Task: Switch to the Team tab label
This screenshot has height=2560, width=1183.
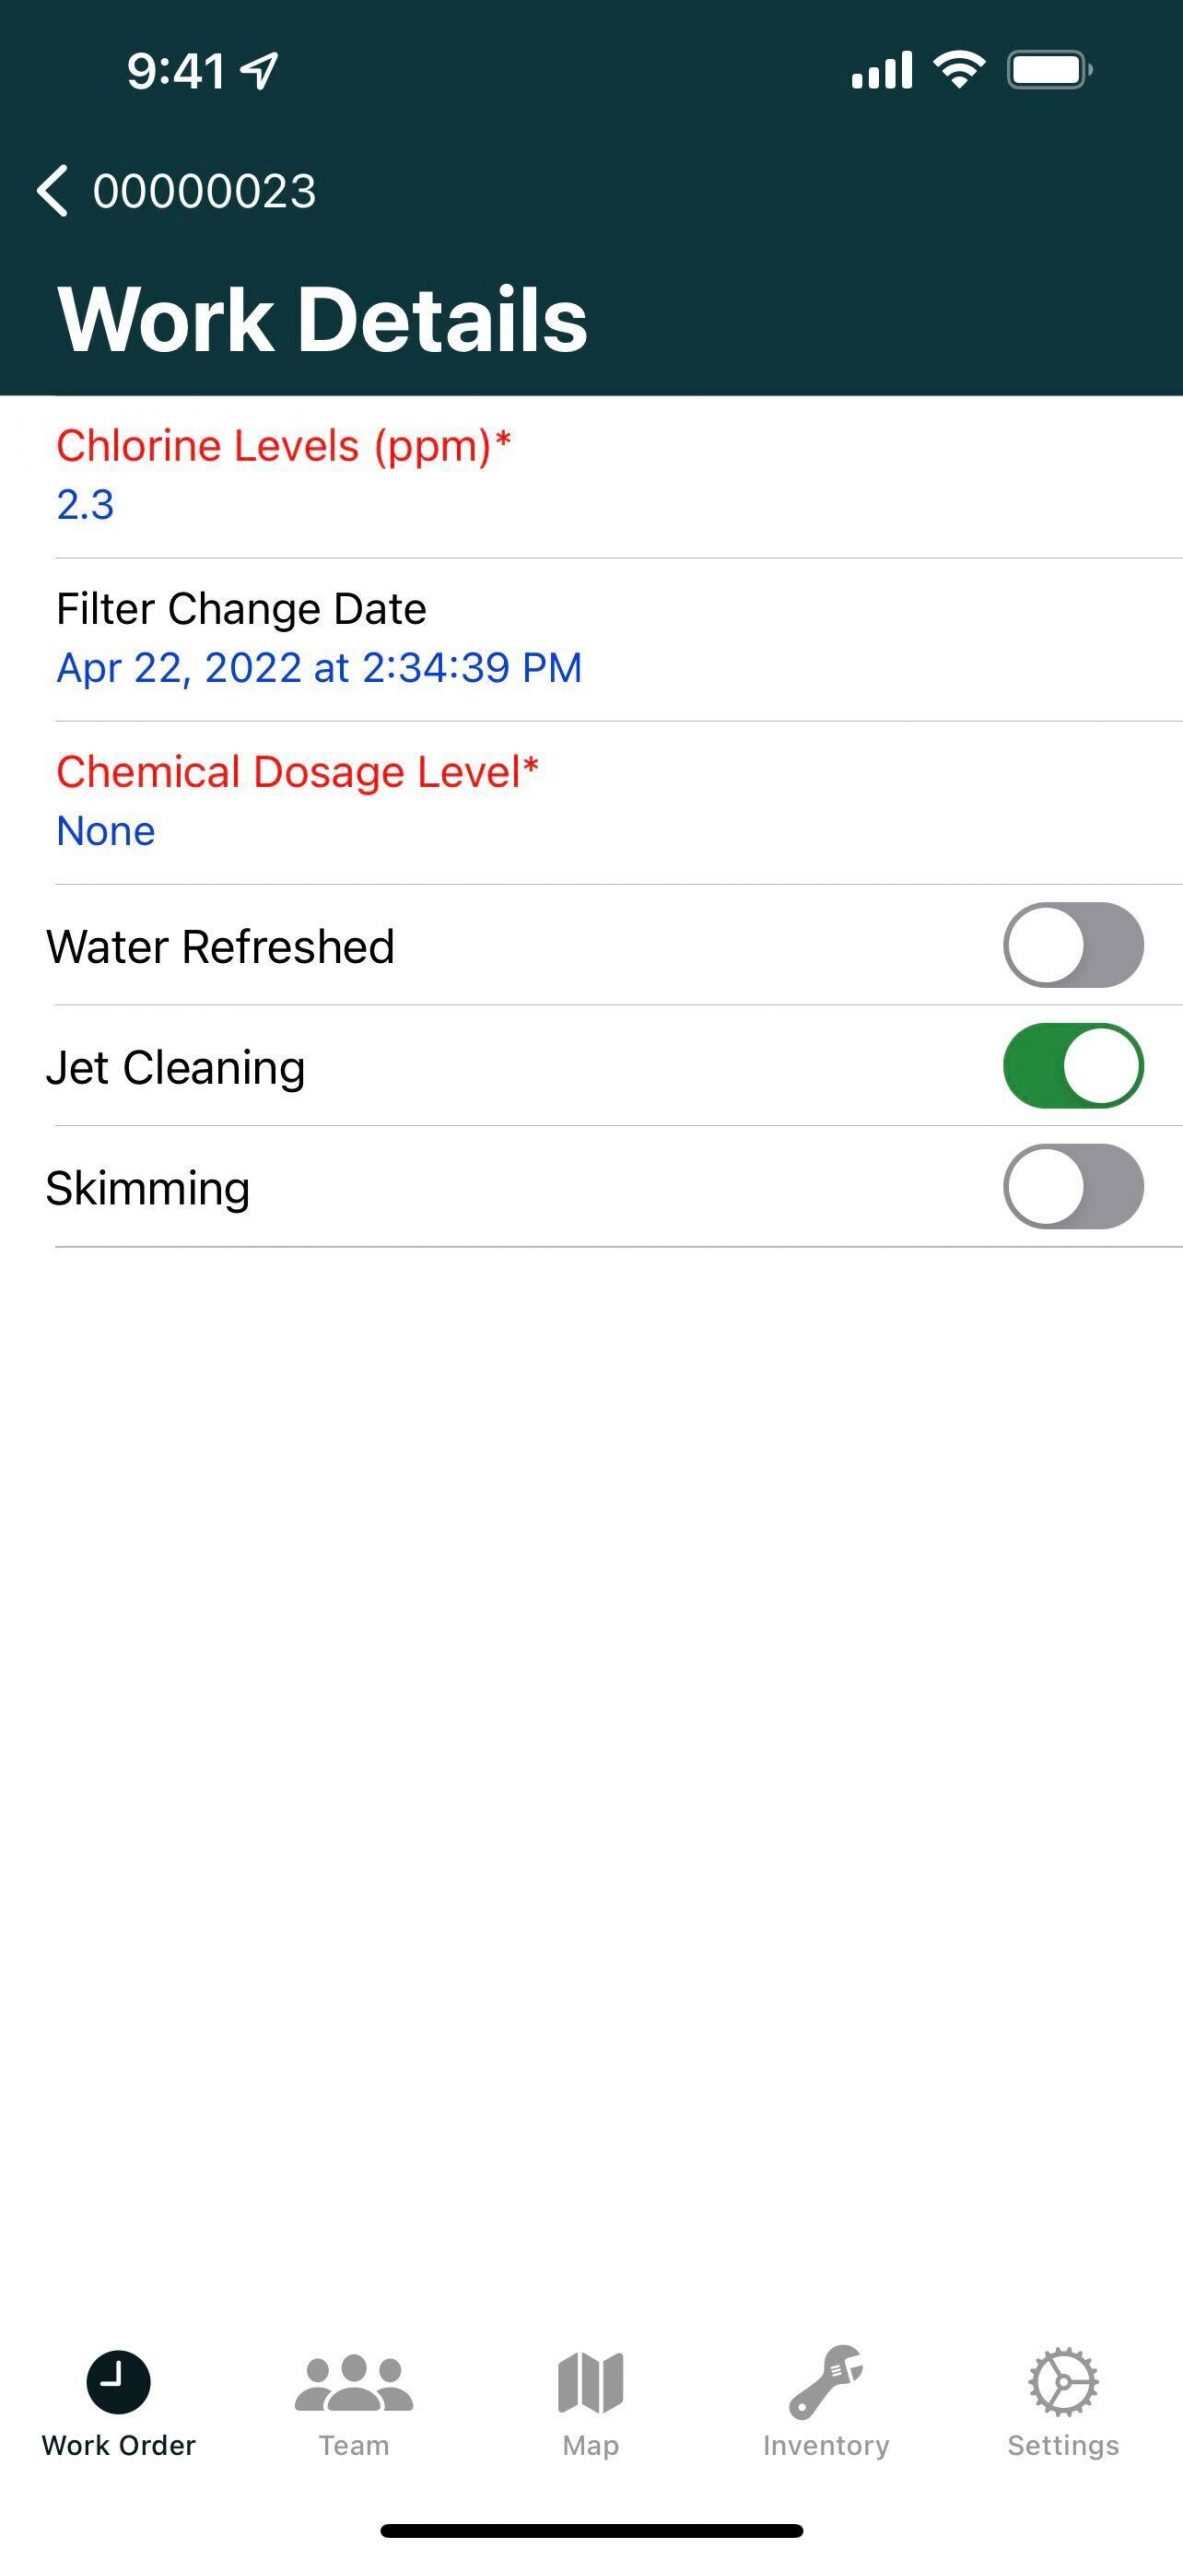Action: [x=354, y=2445]
